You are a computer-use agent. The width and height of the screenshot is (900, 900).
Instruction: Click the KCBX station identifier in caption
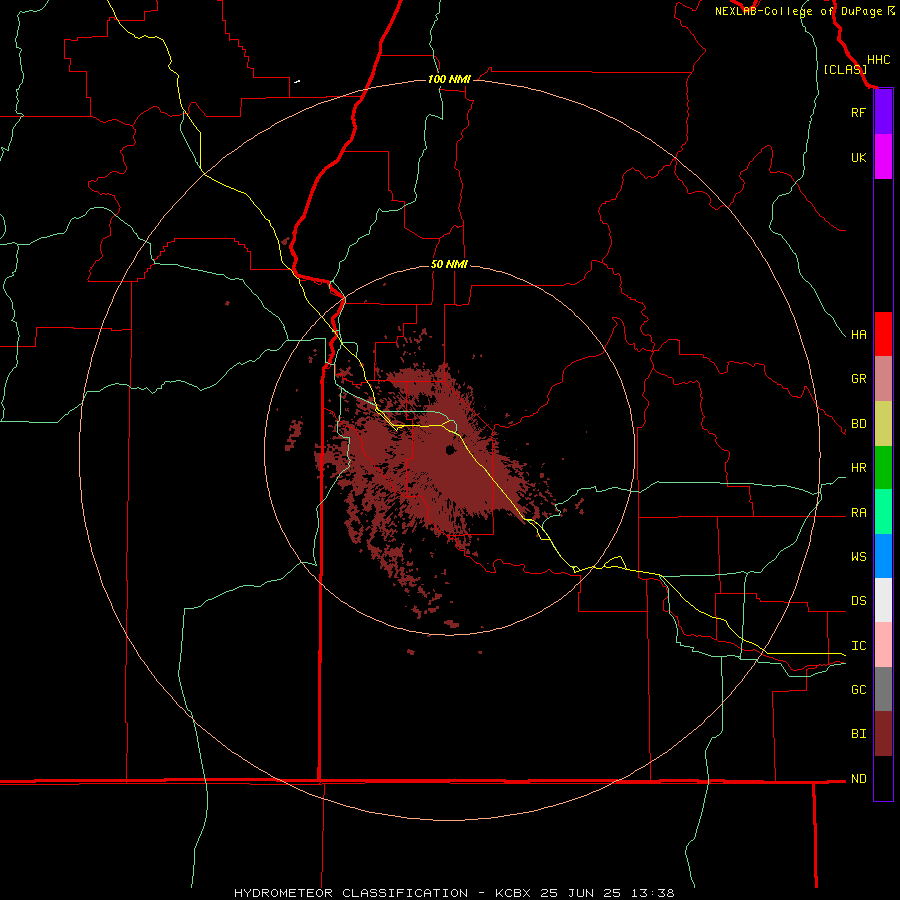coord(513,893)
